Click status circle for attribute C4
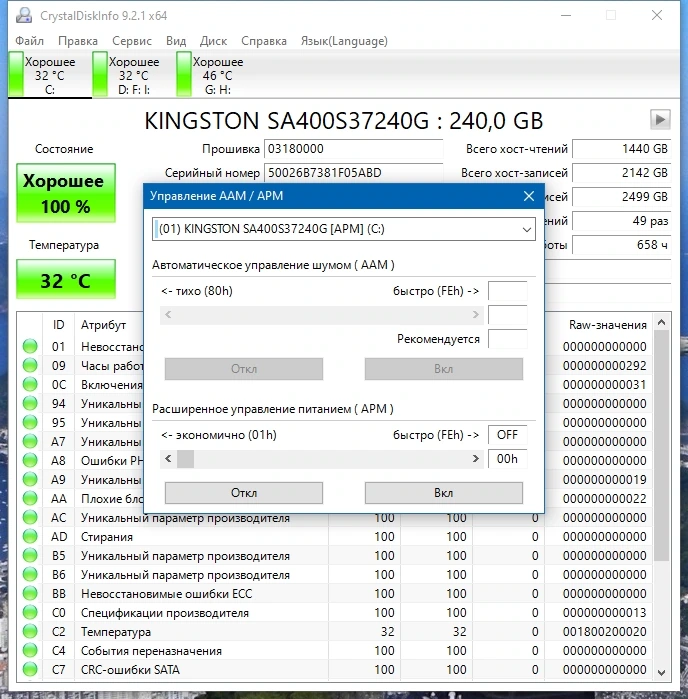The height and width of the screenshot is (699, 688). (x=30, y=650)
